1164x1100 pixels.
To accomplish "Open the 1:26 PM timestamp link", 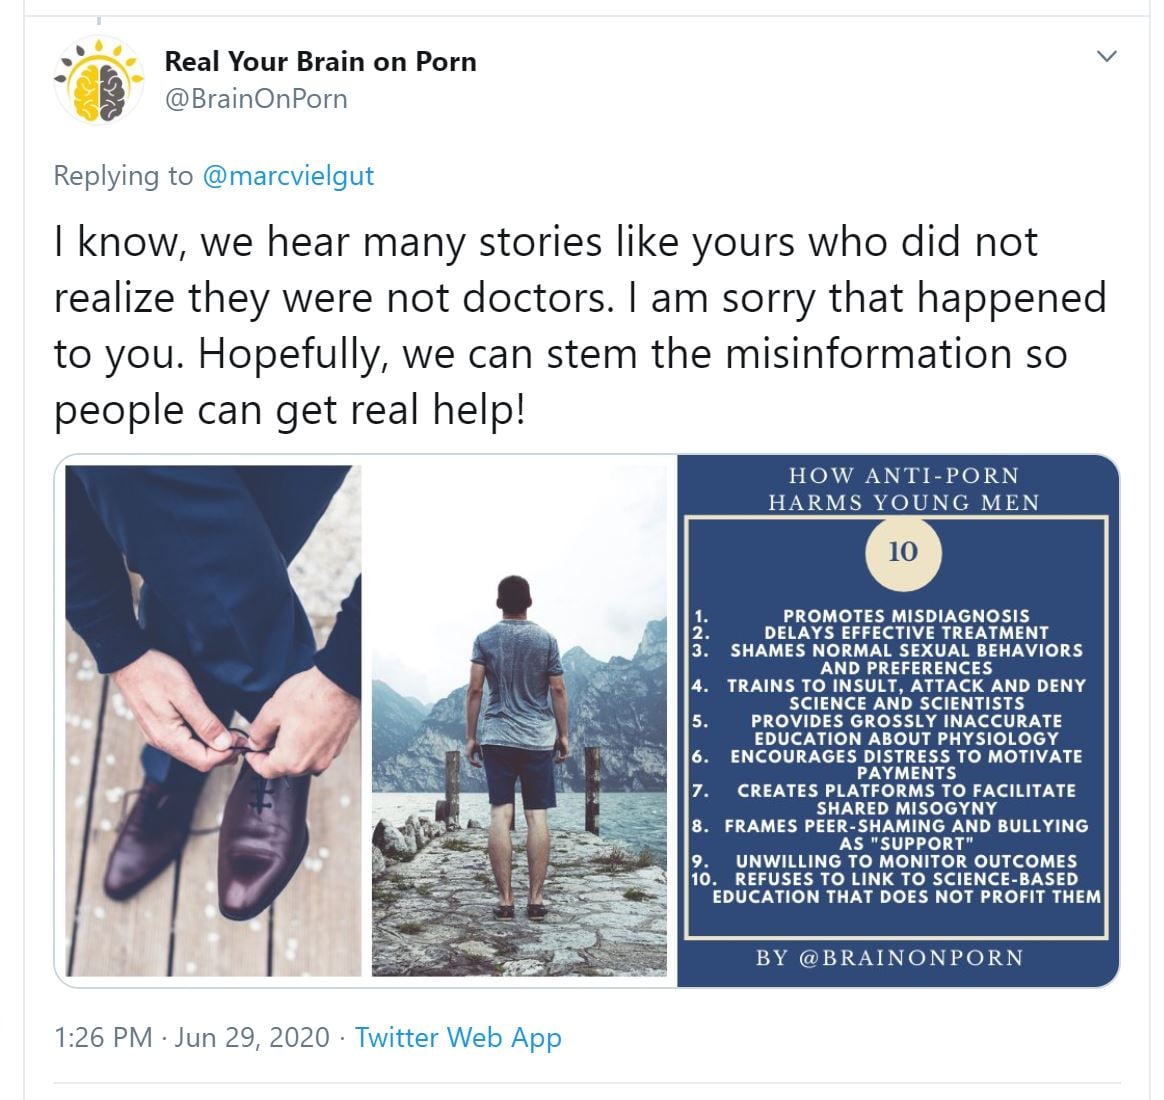I will point(103,1037).
